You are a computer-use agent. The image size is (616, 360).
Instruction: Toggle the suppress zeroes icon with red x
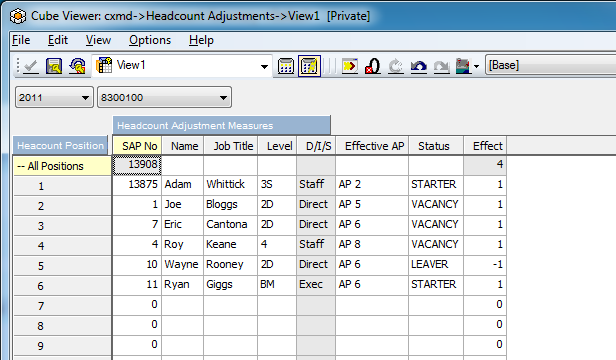coord(372,66)
